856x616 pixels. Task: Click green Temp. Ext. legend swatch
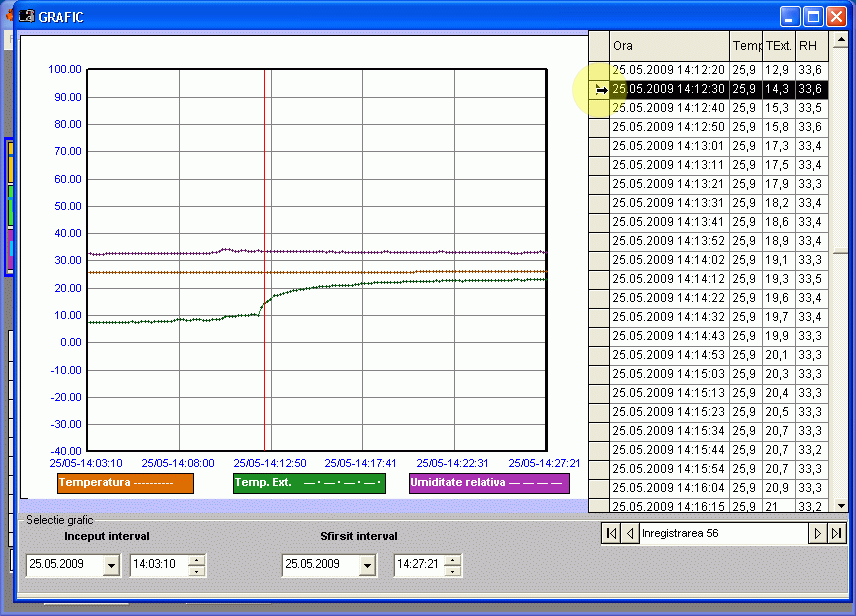(x=309, y=483)
